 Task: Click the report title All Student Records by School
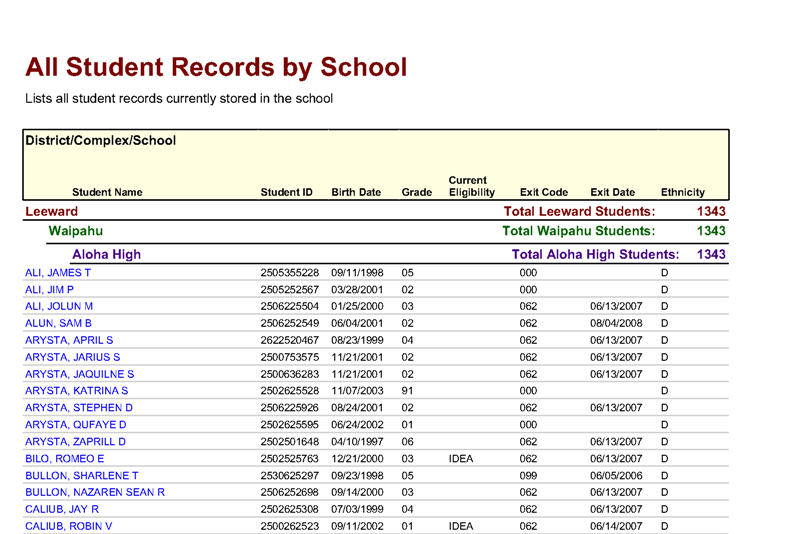pyautogui.click(x=216, y=67)
